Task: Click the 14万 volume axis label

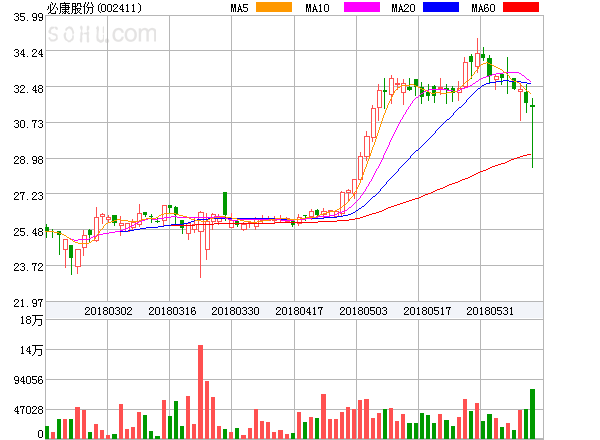Action: (x=31, y=350)
